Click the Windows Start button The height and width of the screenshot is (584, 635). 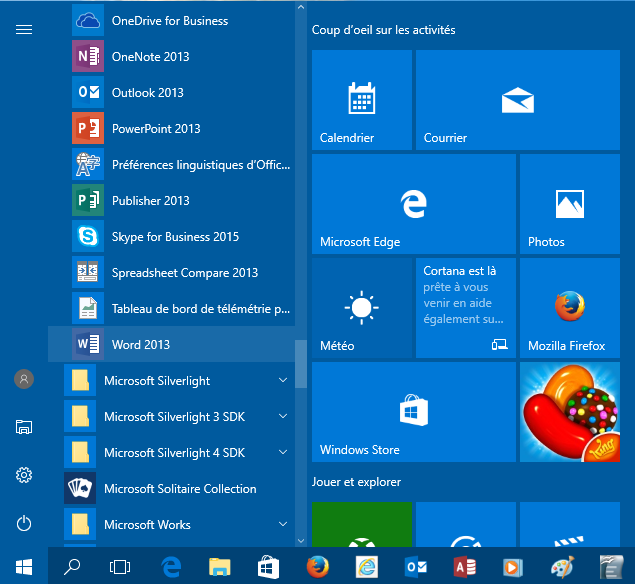(24, 567)
